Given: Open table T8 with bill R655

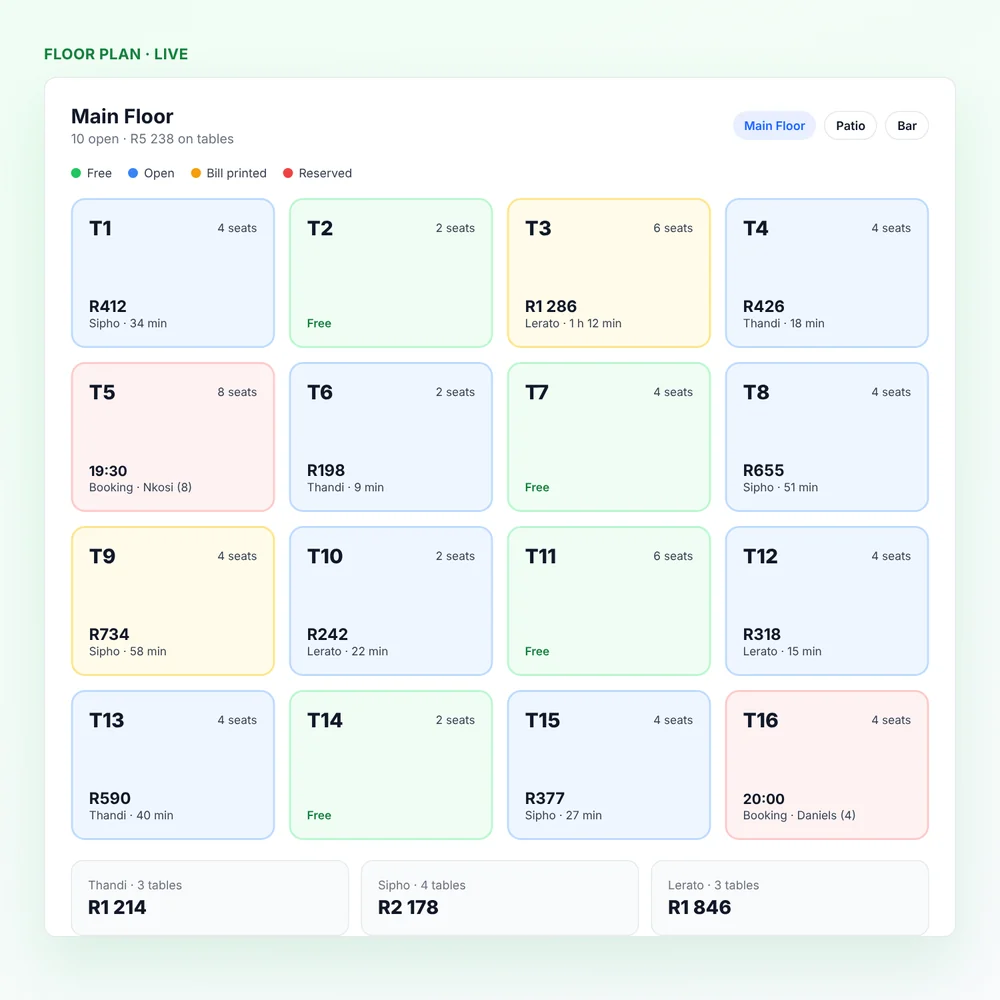Looking at the screenshot, I should [x=827, y=437].
